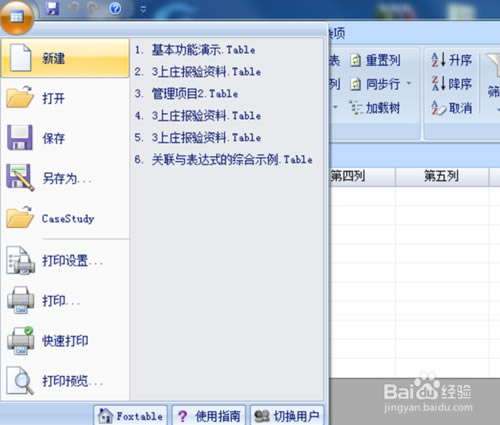Click the save icon in quick access toolbar

click(x=52, y=8)
